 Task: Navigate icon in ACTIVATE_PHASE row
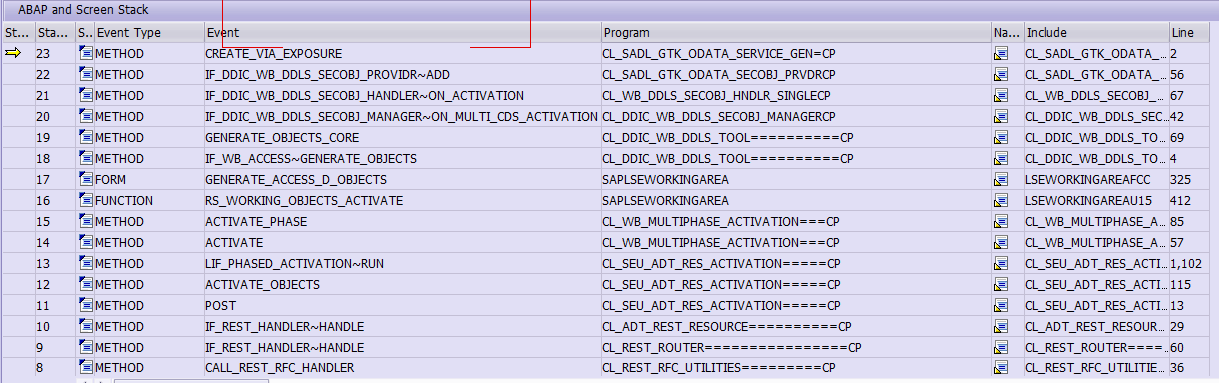click(1000, 222)
